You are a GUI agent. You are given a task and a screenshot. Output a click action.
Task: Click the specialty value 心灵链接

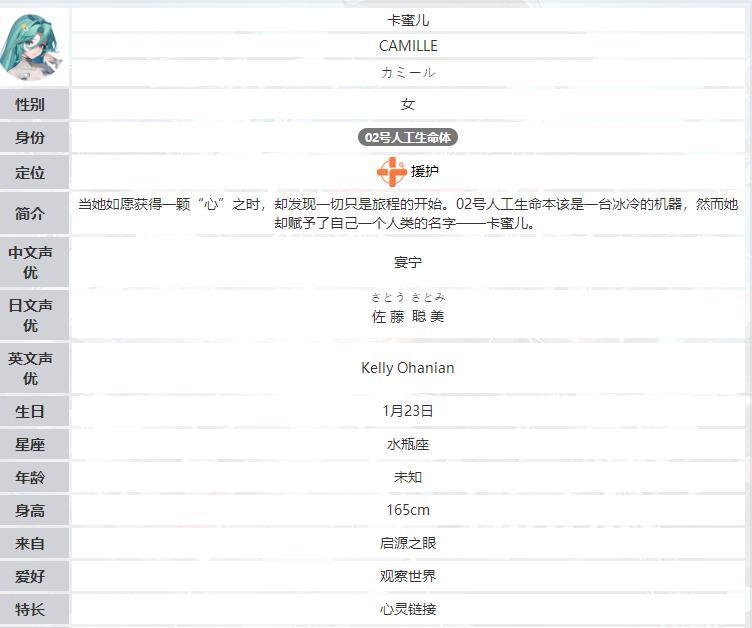408,609
